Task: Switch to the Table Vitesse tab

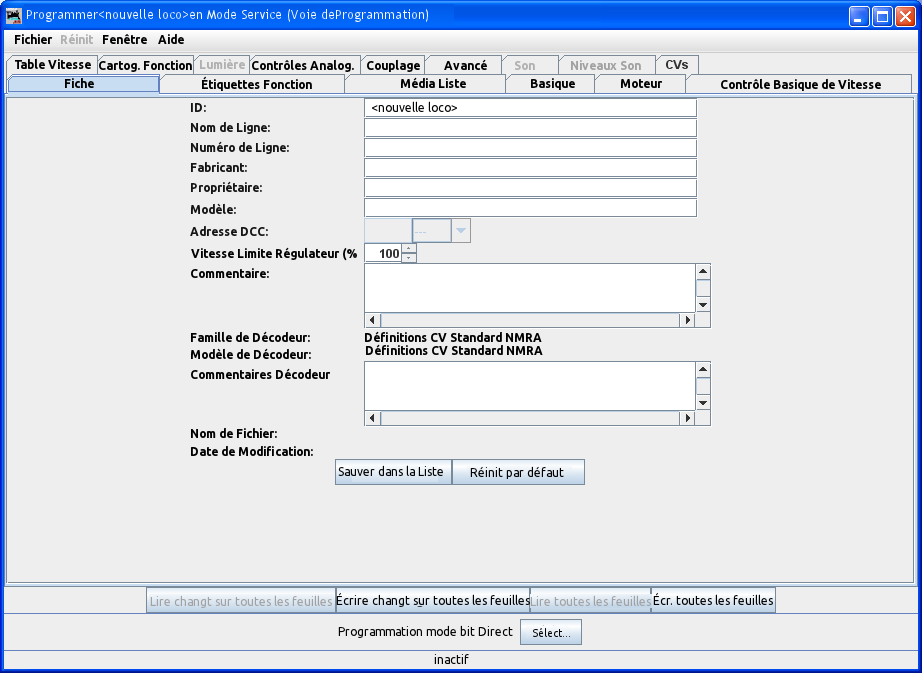Action: (x=52, y=65)
